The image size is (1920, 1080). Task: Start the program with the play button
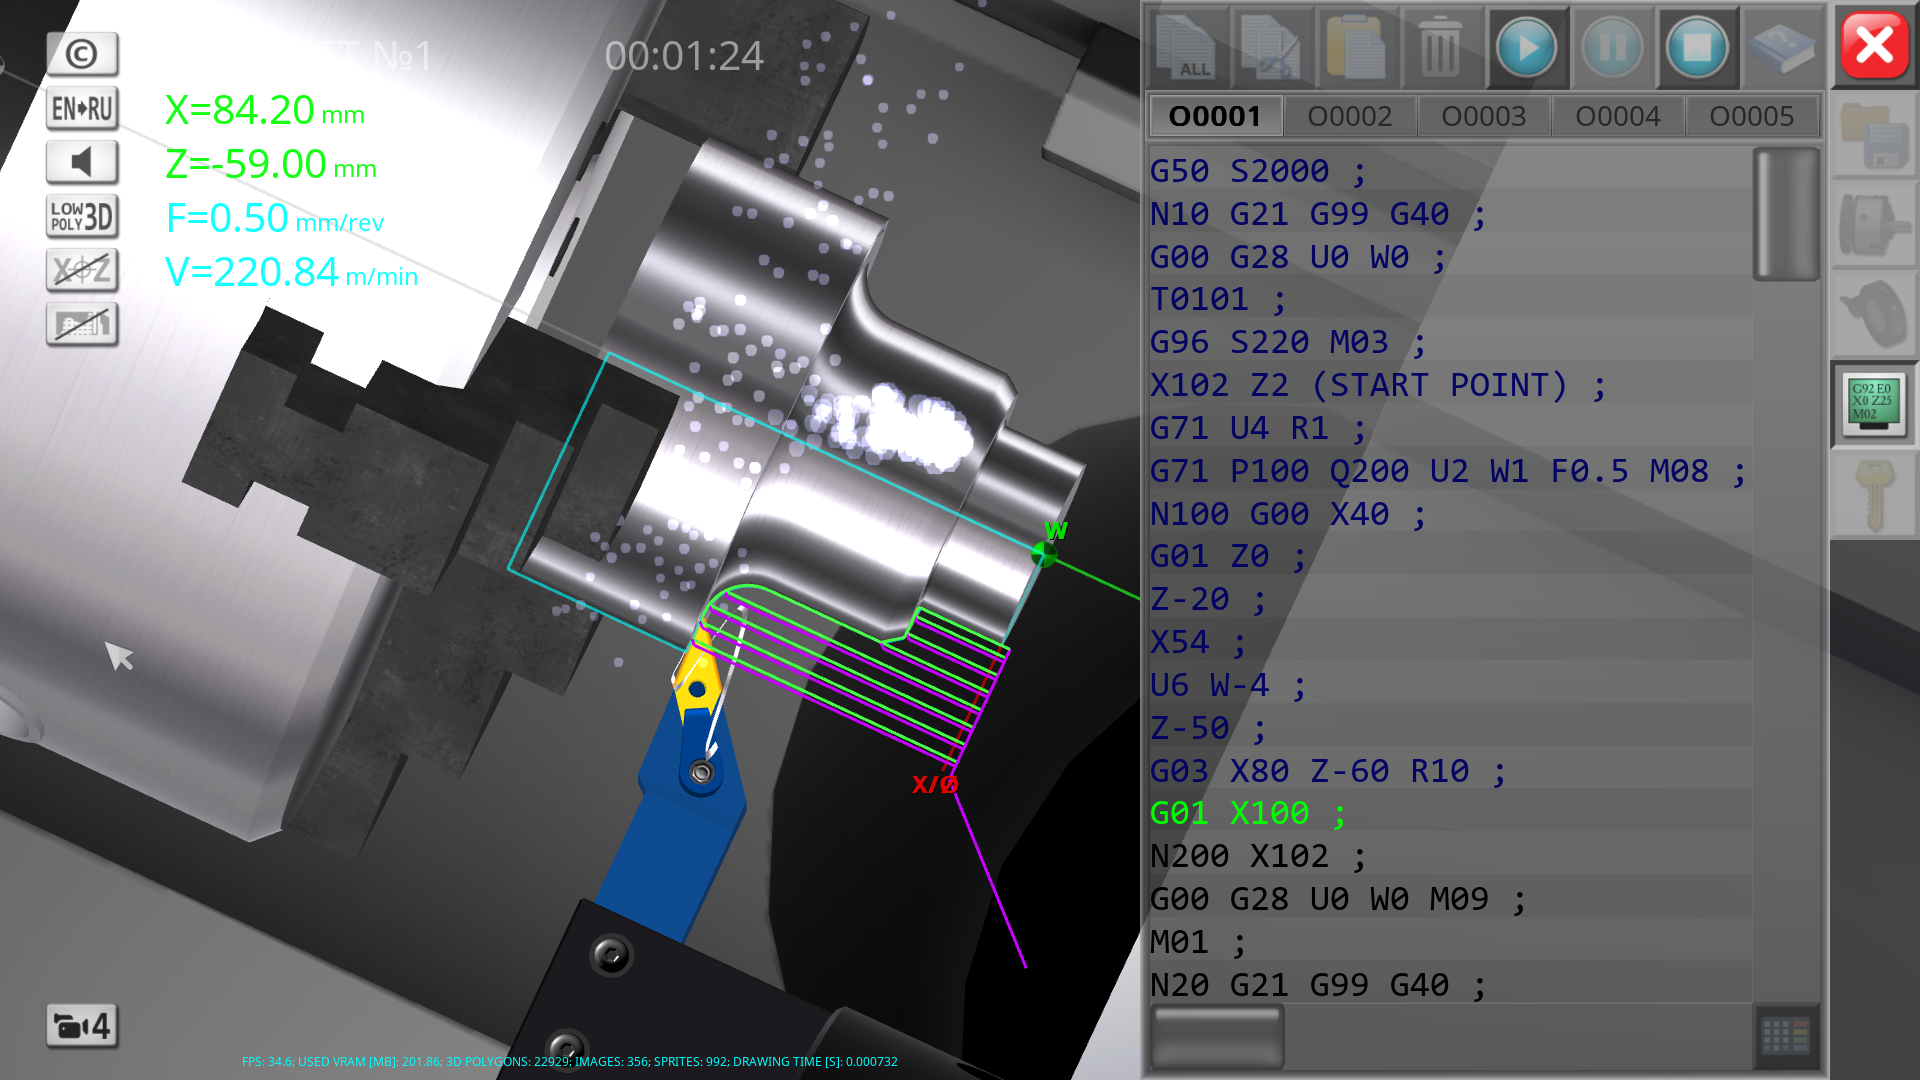click(x=1526, y=47)
